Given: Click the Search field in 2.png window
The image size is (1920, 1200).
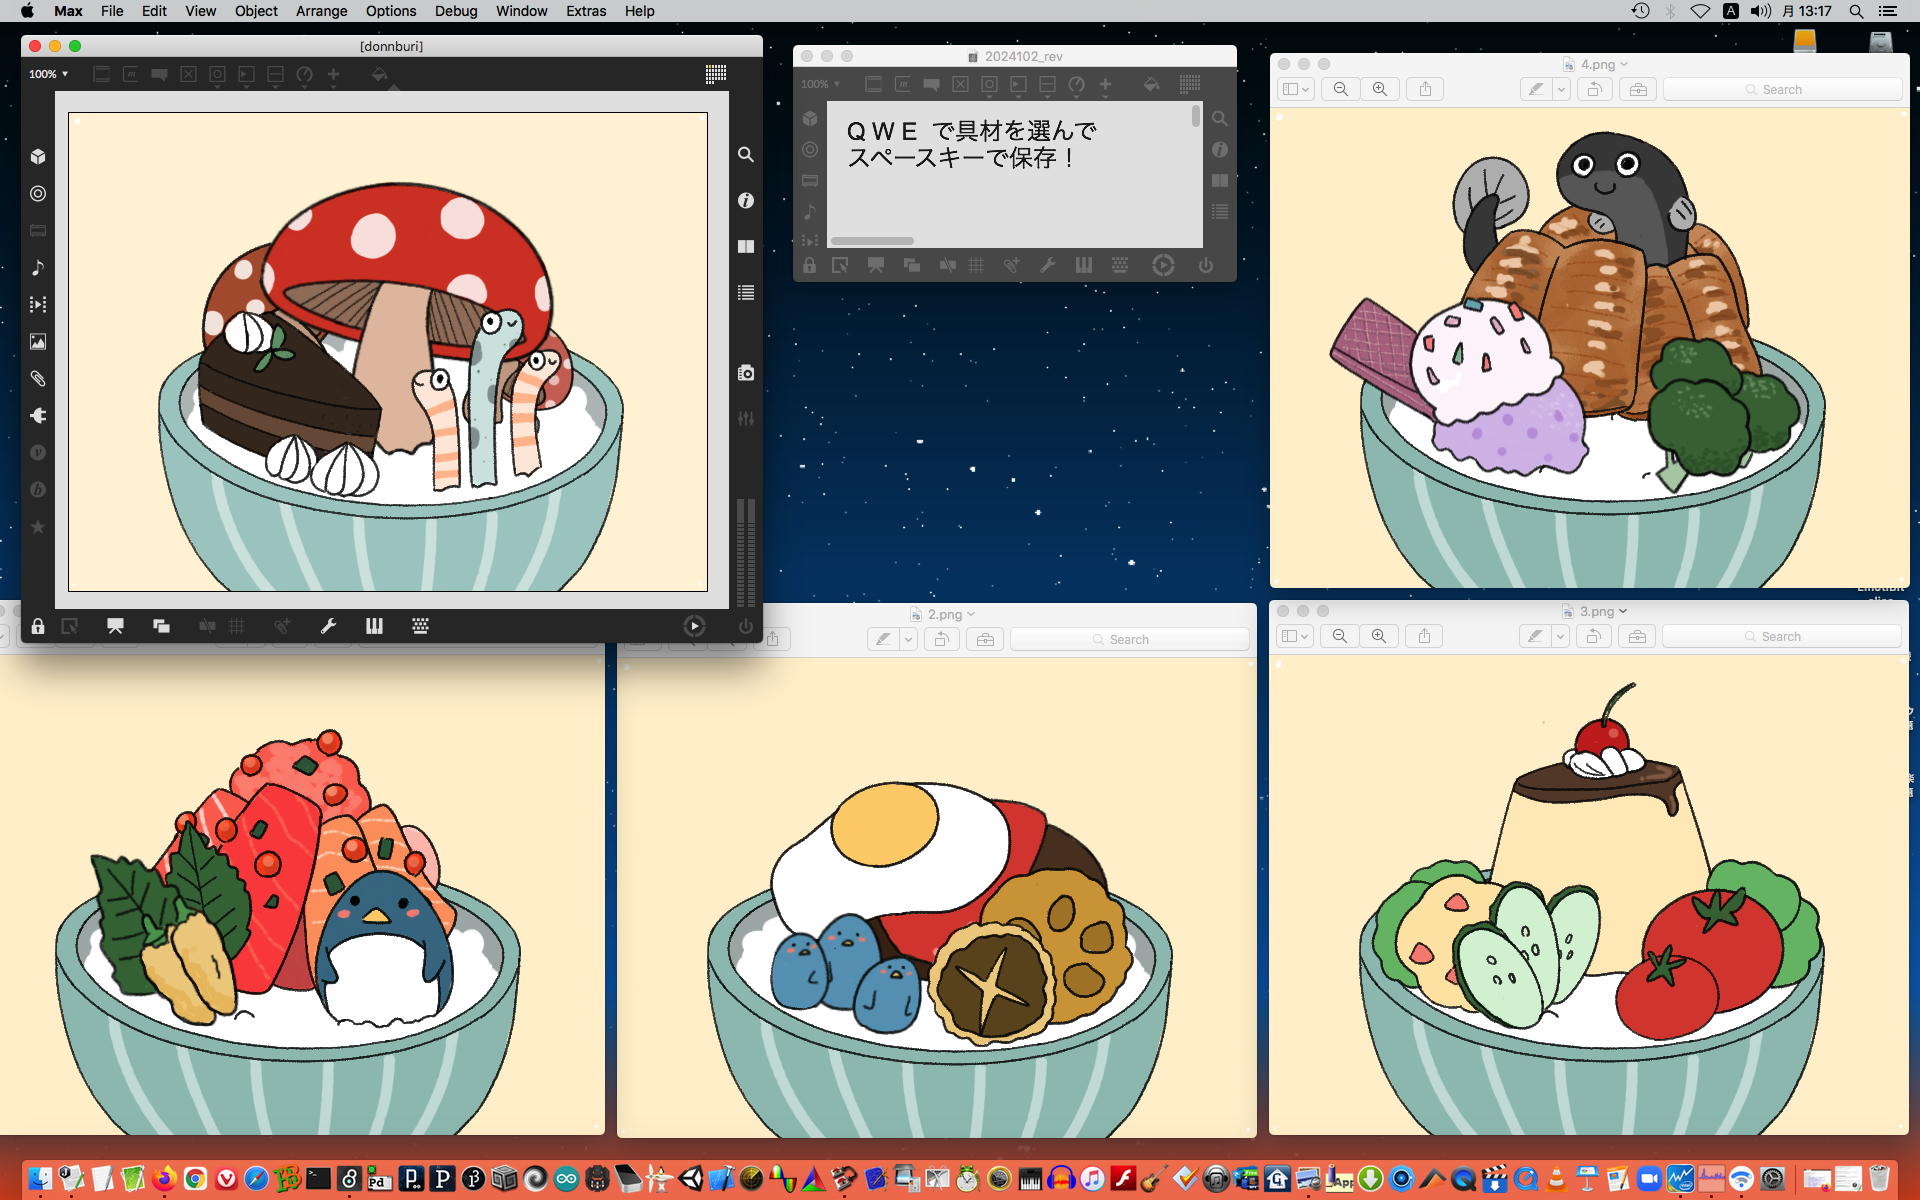Looking at the screenshot, I should [1130, 639].
